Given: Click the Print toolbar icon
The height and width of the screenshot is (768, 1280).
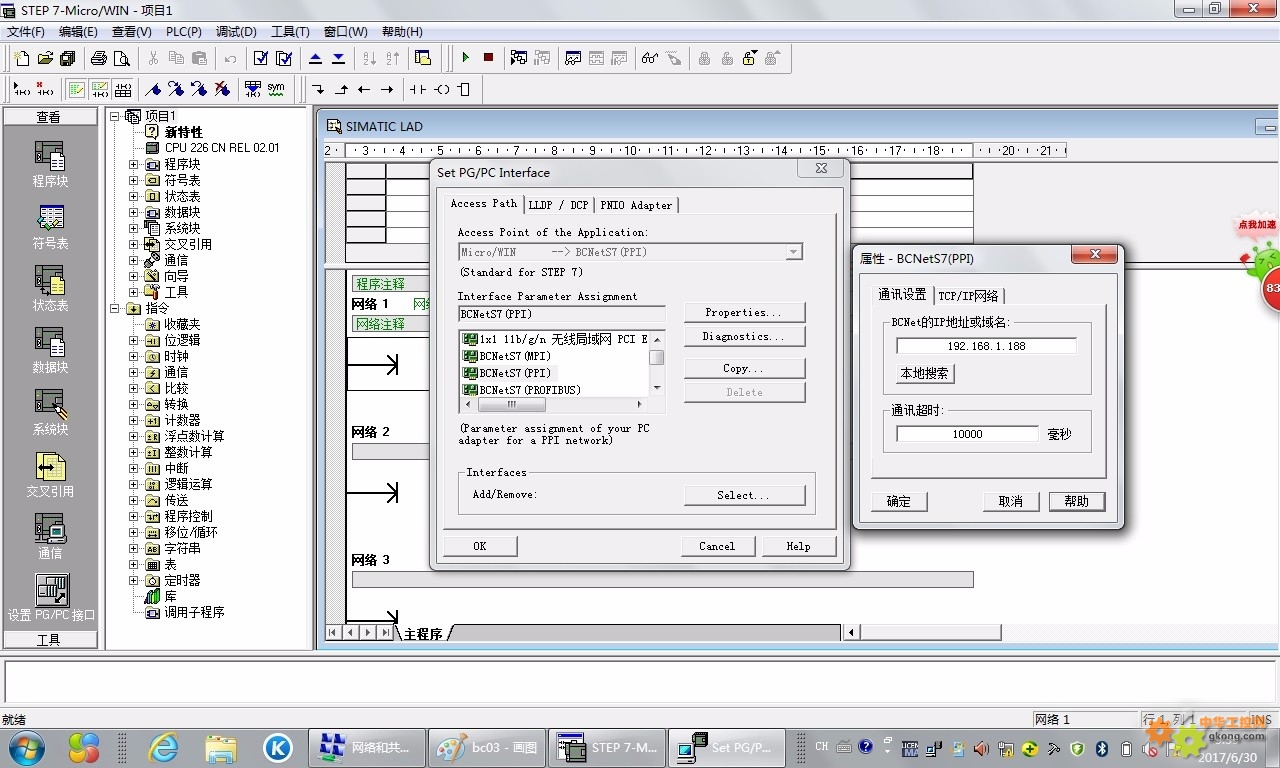Looking at the screenshot, I should pos(98,58).
